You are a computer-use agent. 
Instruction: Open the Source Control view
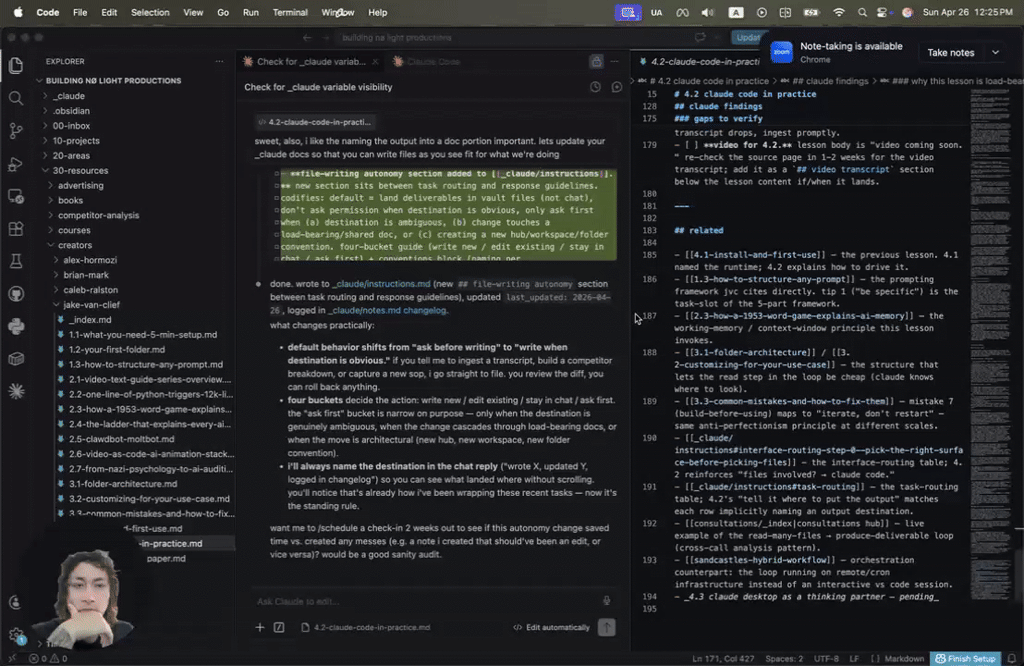point(16,131)
